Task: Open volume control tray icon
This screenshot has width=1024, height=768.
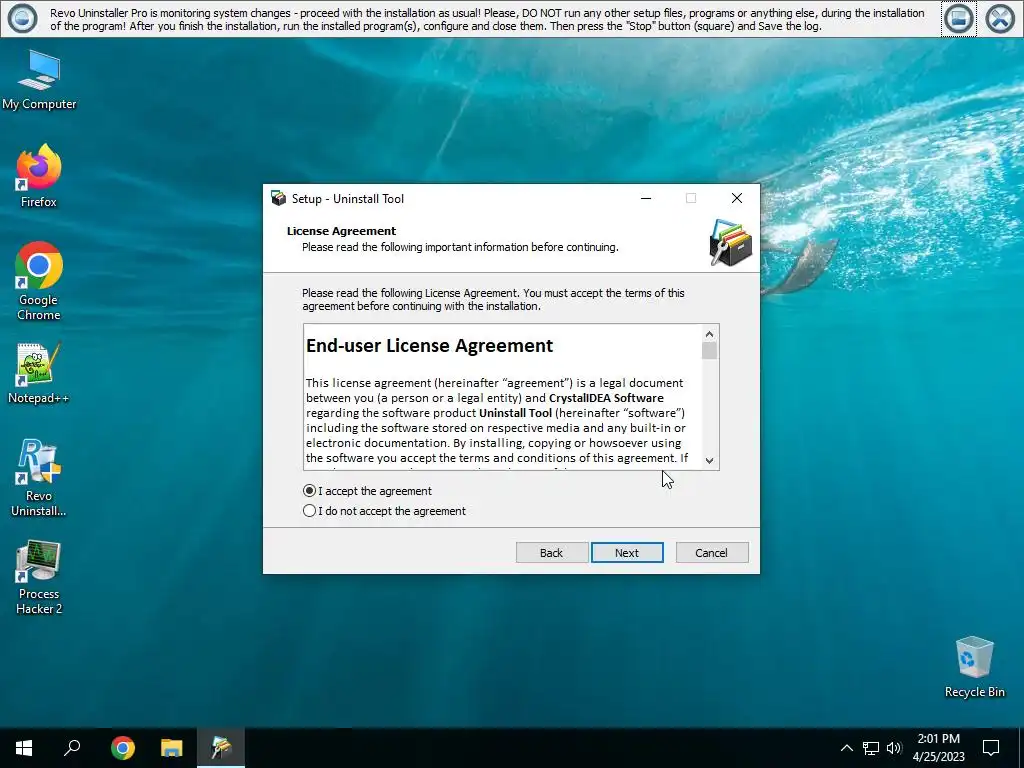Action: [x=894, y=748]
